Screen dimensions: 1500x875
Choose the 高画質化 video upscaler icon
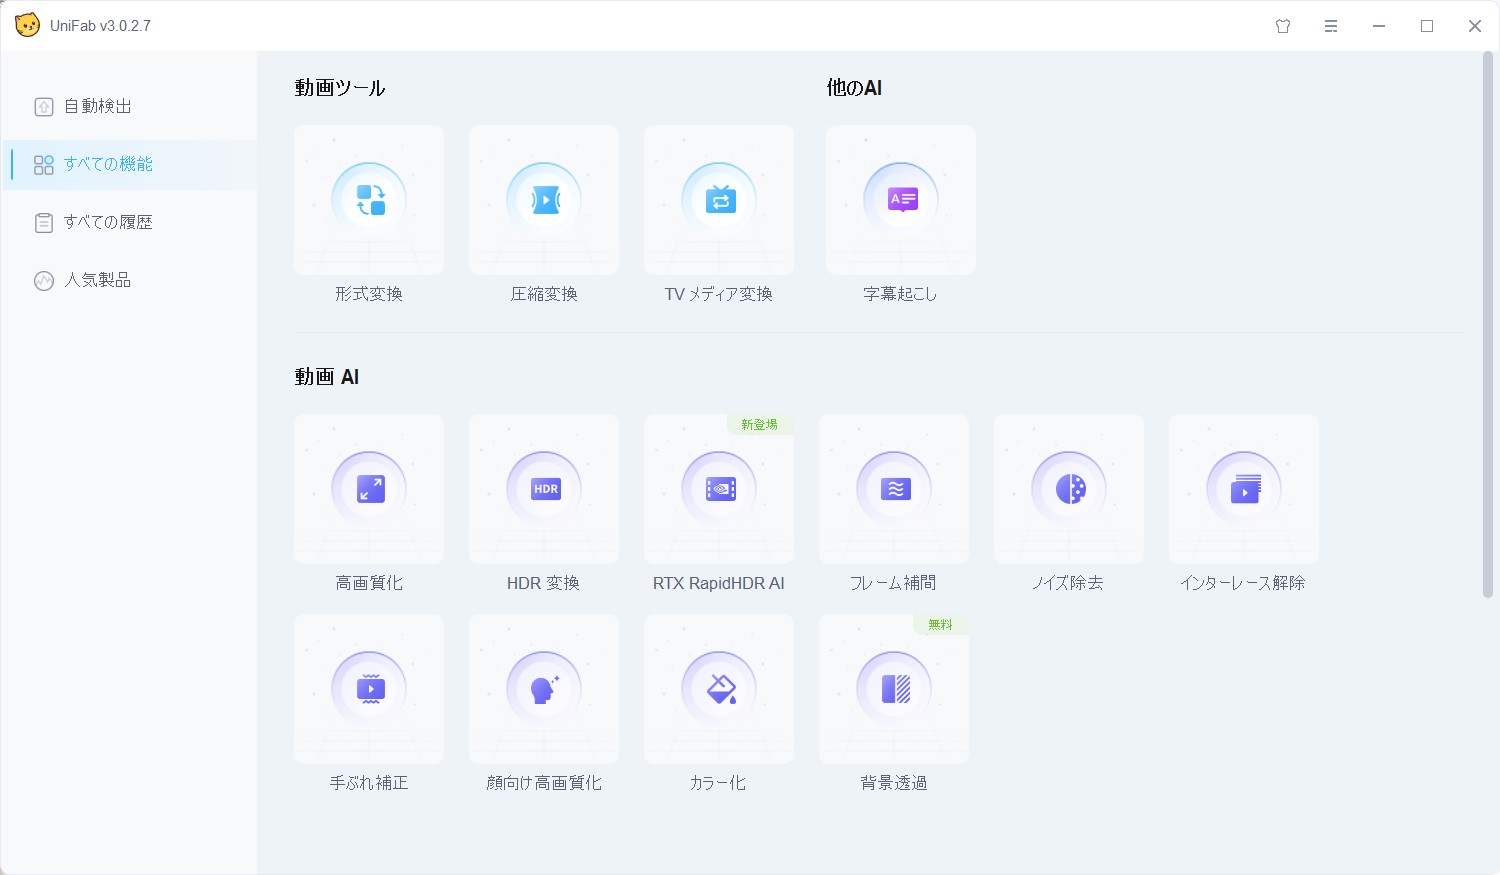click(x=369, y=490)
